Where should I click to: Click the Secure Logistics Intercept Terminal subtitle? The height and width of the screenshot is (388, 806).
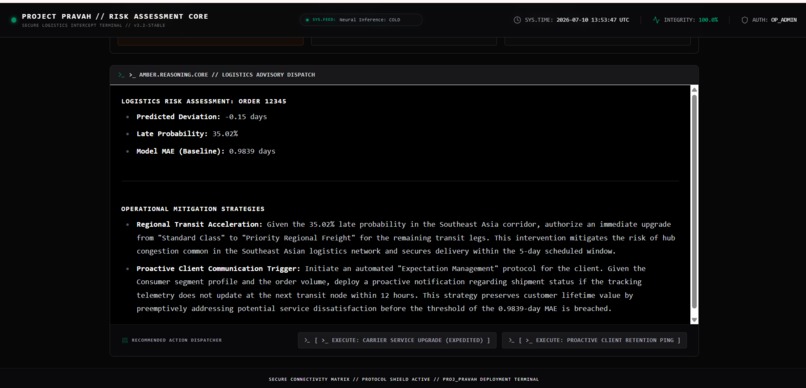coord(94,25)
